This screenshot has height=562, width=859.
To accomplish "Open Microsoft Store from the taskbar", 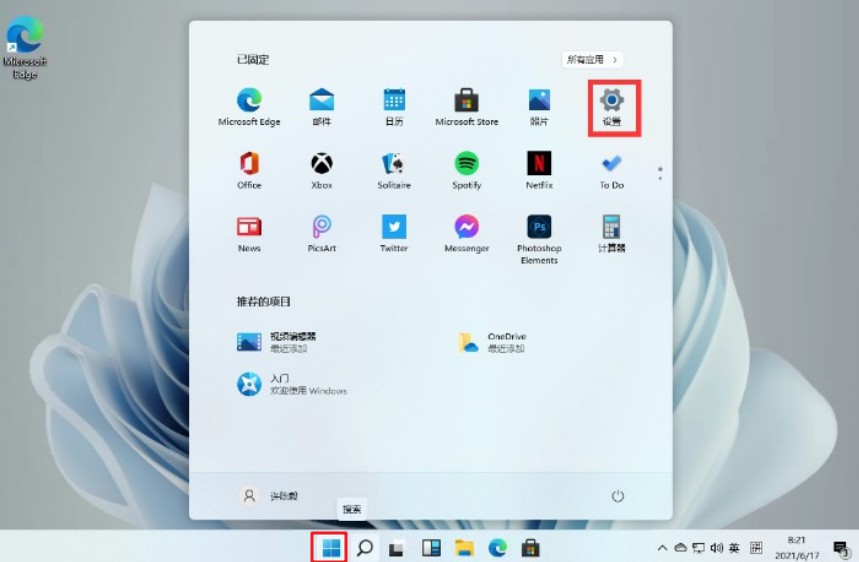I will (530, 547).
